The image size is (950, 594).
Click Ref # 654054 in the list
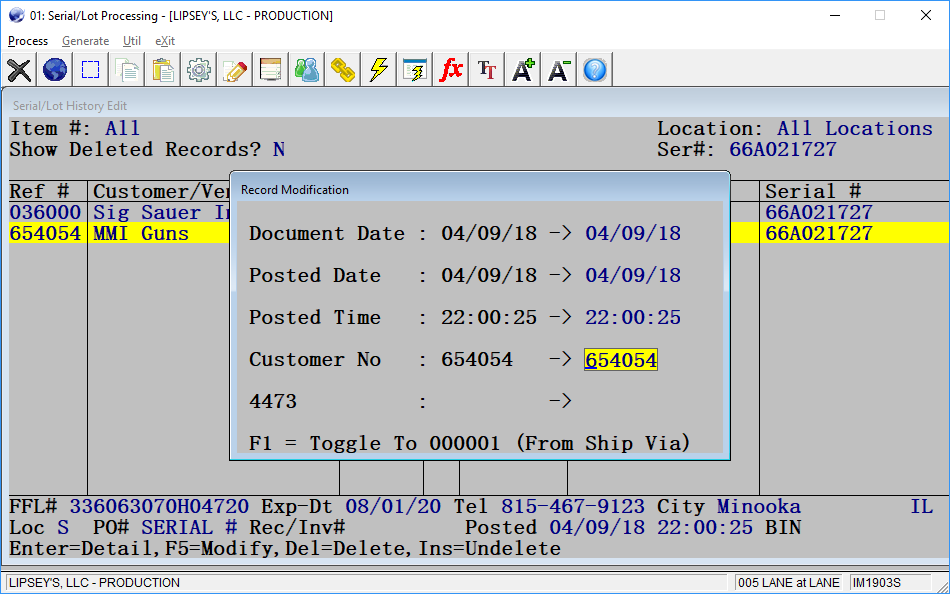45,233
